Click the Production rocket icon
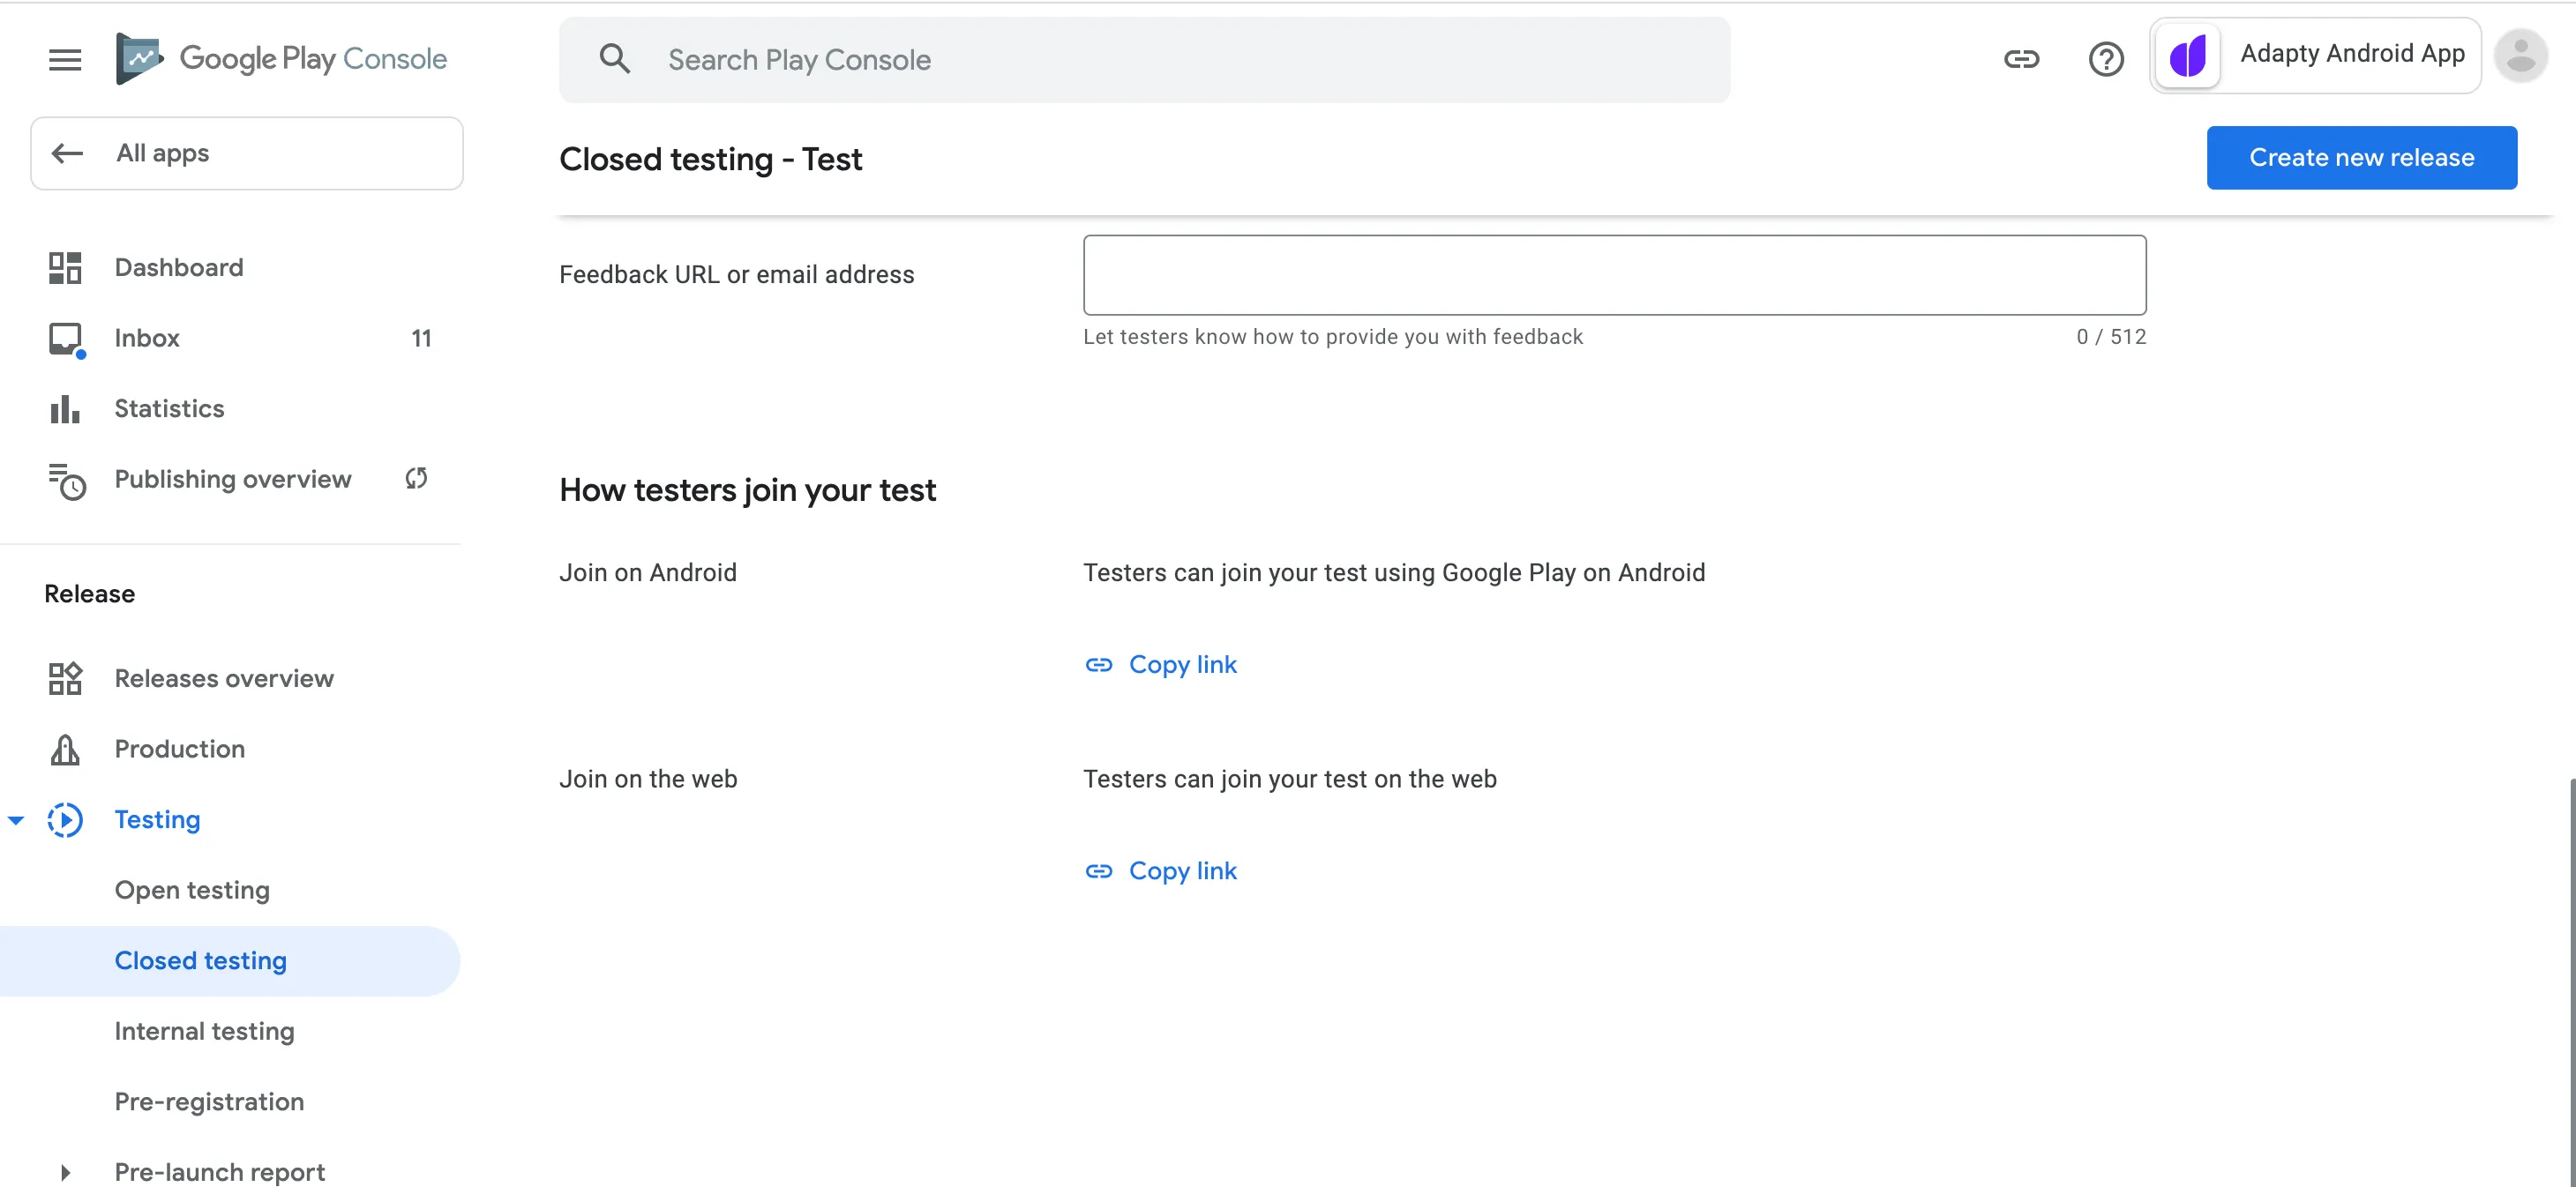 coord(65,750)
